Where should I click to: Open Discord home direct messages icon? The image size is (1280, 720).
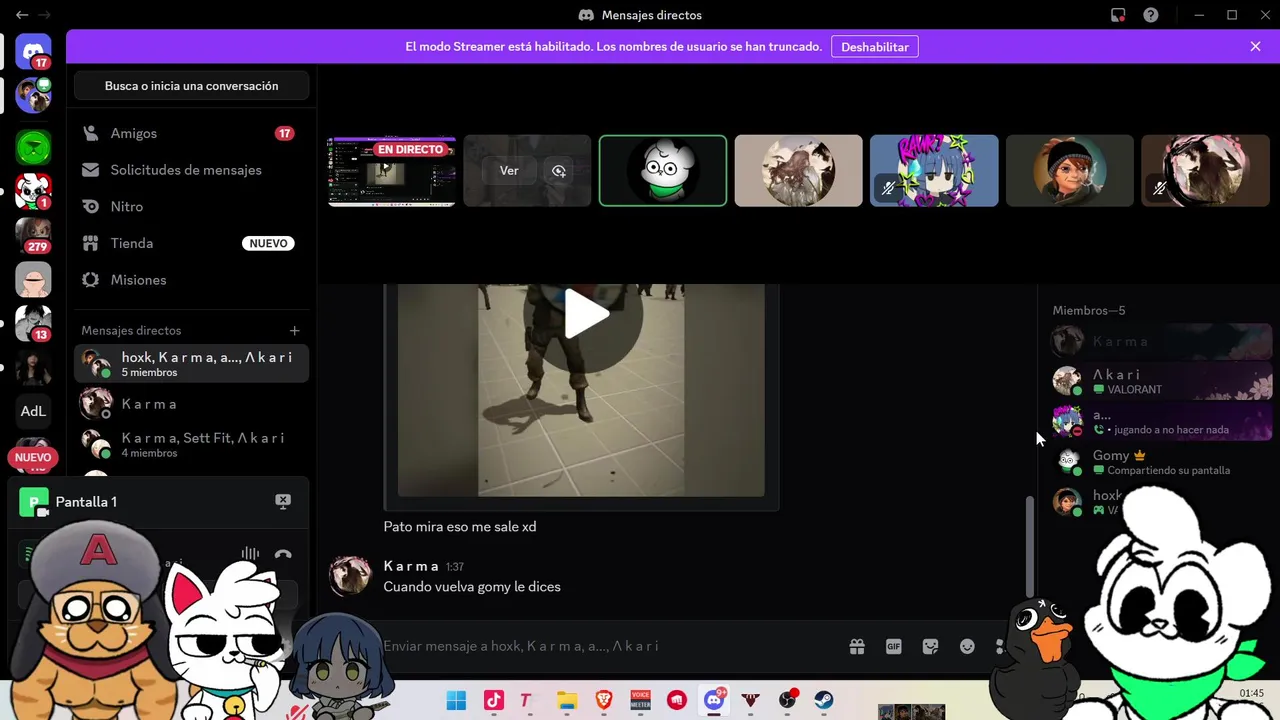point(33,52)
